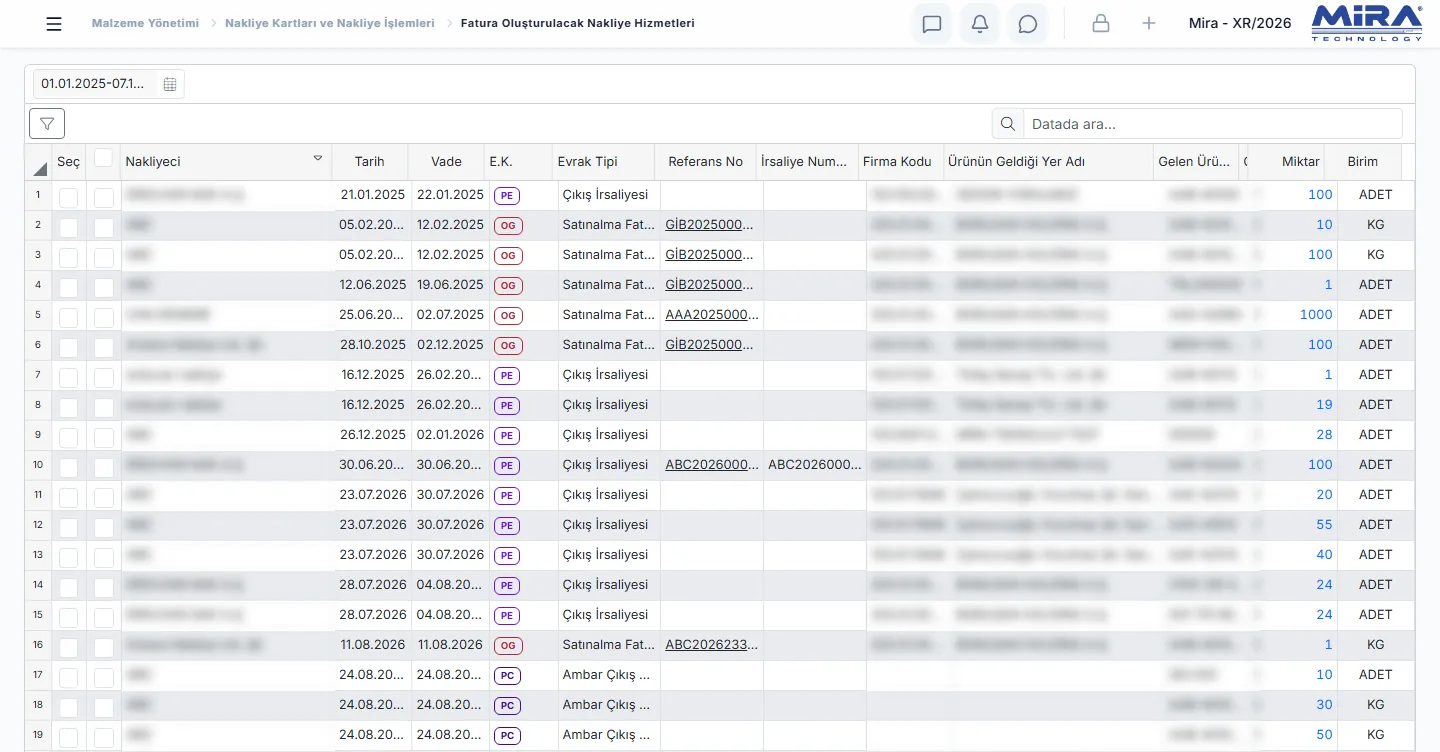The width and height of the screenshot is (1440, 752).
Task: Select the 25.06 date cell in row 5
Action: point(373,315)
